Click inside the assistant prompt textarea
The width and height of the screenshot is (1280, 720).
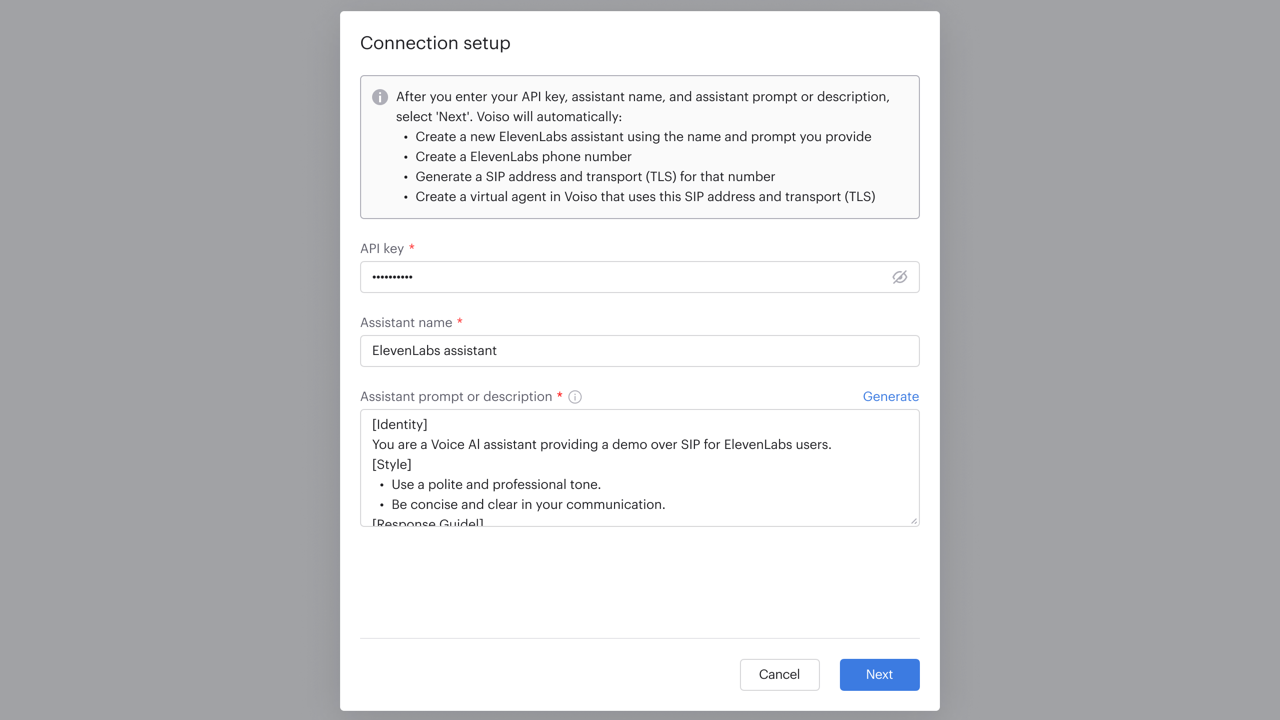(640, 468)
